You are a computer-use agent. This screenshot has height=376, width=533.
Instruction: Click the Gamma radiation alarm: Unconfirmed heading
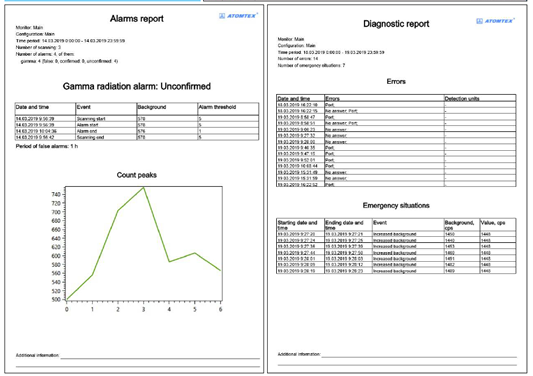point(137,86)
